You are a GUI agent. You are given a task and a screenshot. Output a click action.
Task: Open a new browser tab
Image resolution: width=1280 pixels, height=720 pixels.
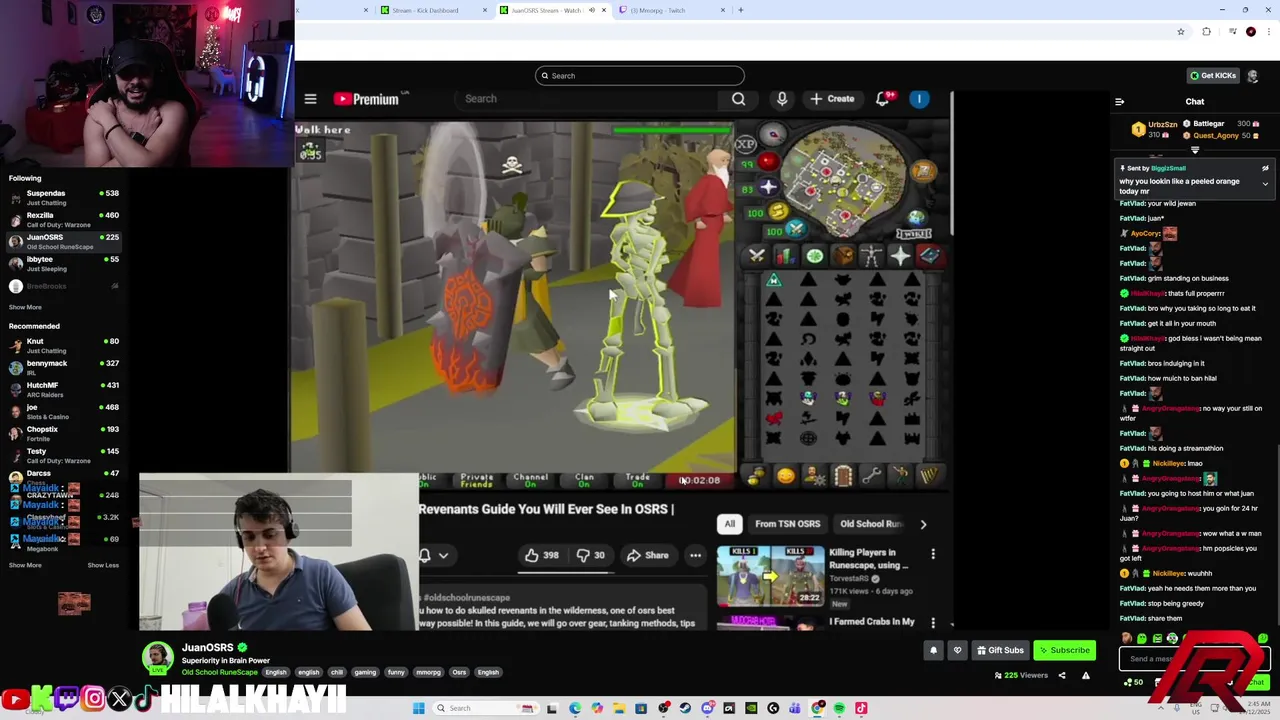point(740,10)
